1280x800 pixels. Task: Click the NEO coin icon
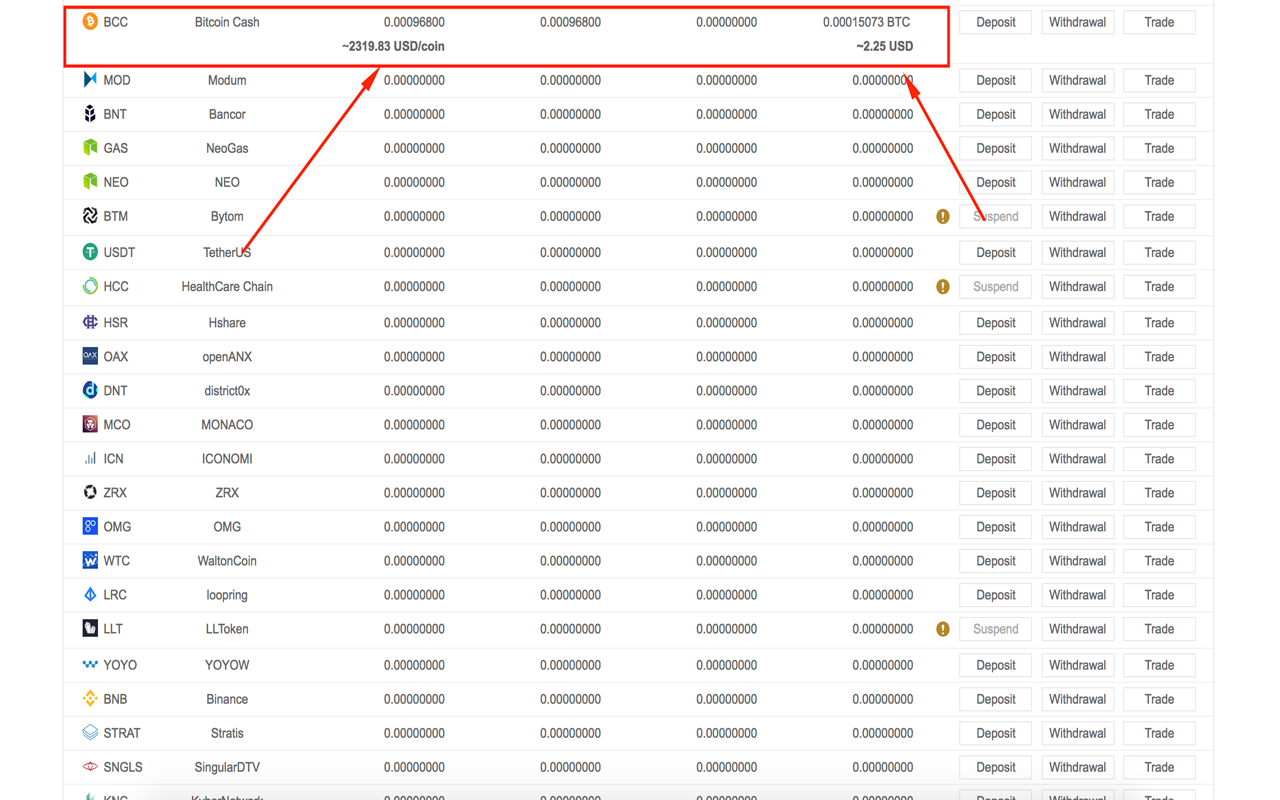(90, 182)
